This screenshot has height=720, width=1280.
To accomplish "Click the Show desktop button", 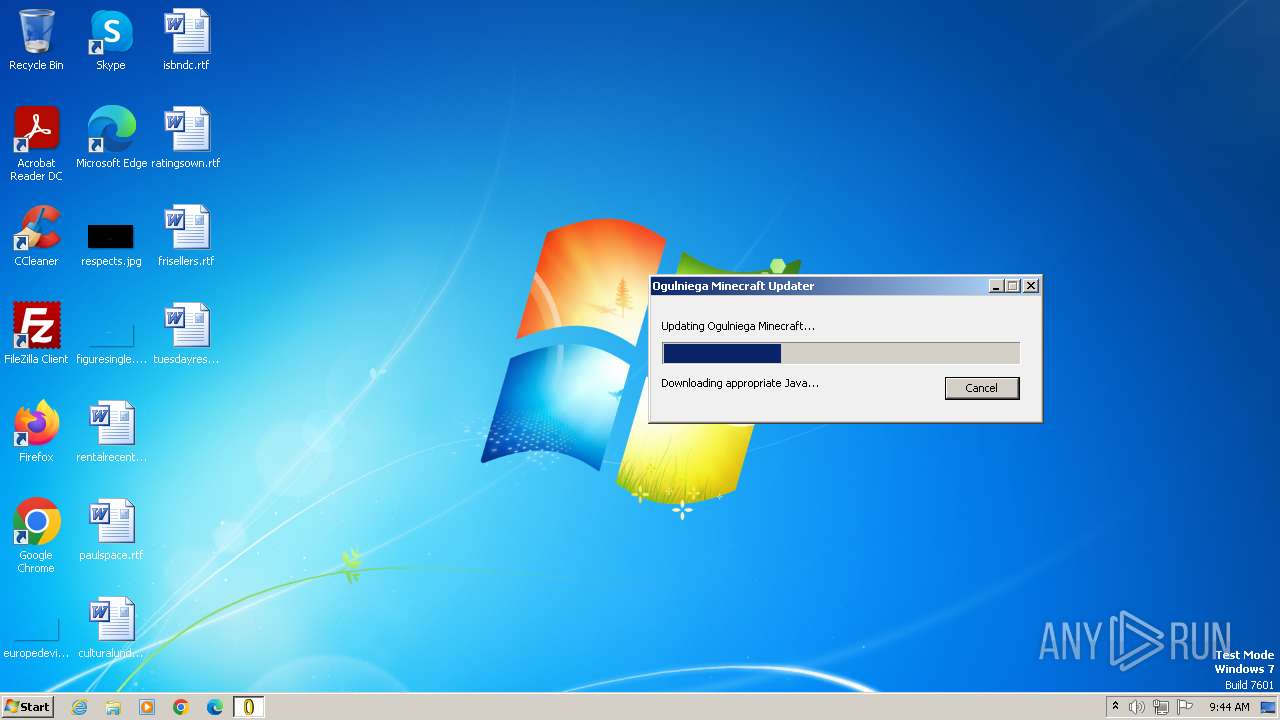I will [1269, 707].
